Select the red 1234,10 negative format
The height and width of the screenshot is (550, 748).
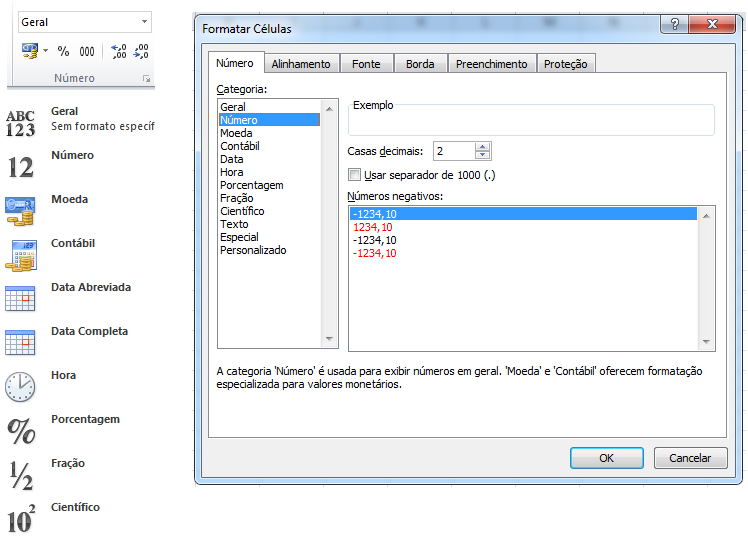point(372,227)
